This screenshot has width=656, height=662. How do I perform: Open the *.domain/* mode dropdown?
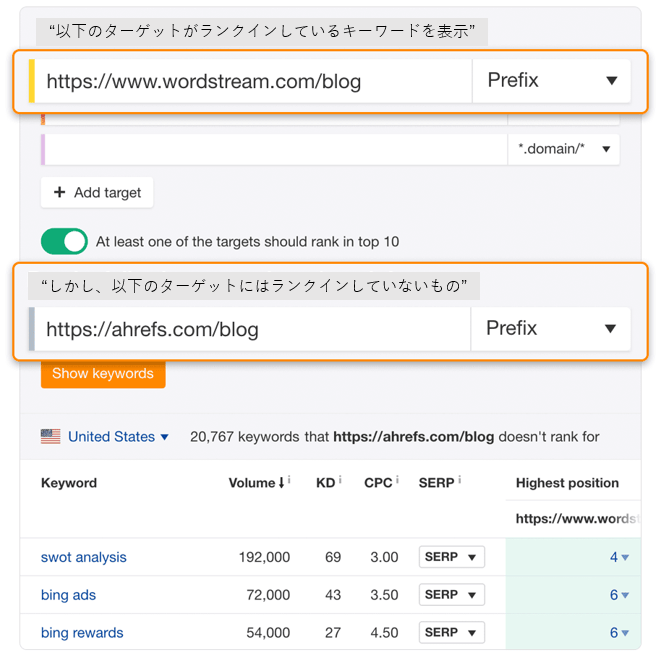point(564,149)
